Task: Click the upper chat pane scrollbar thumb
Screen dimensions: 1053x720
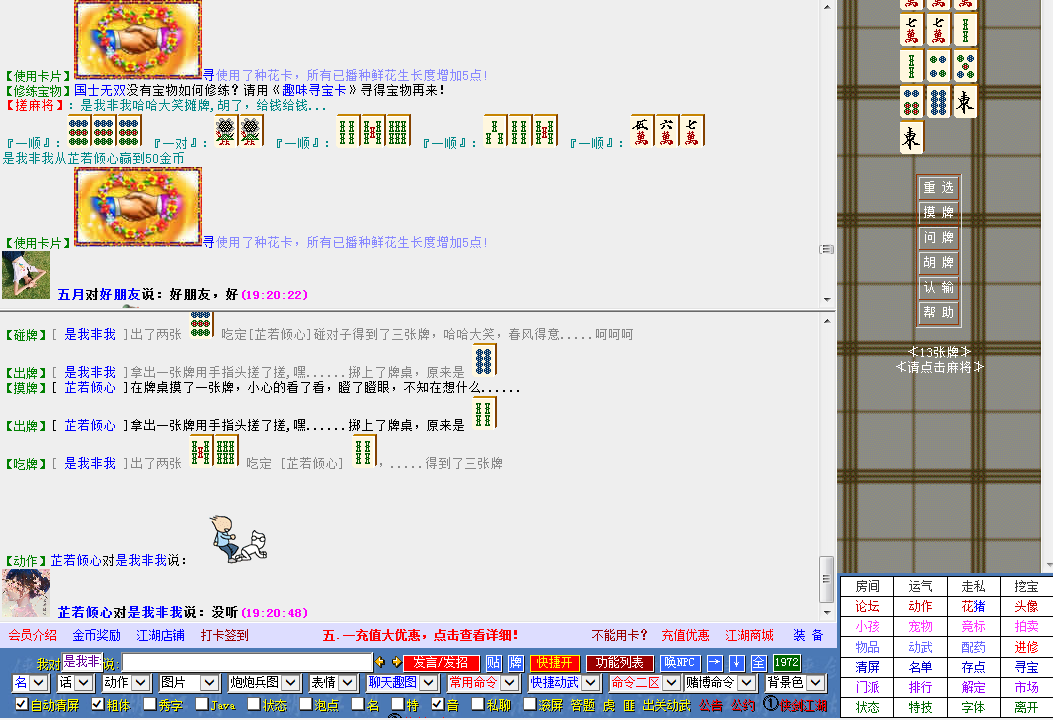Action: click(827, 249)
